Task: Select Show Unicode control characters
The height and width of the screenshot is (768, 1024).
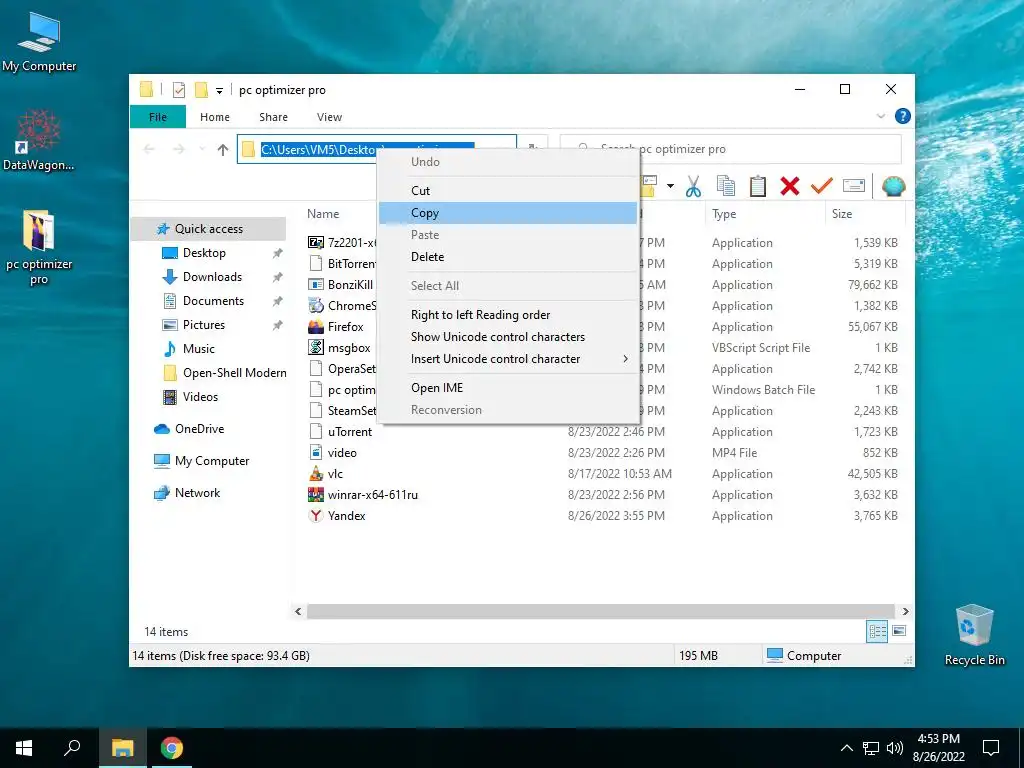Action: (507, 337)
